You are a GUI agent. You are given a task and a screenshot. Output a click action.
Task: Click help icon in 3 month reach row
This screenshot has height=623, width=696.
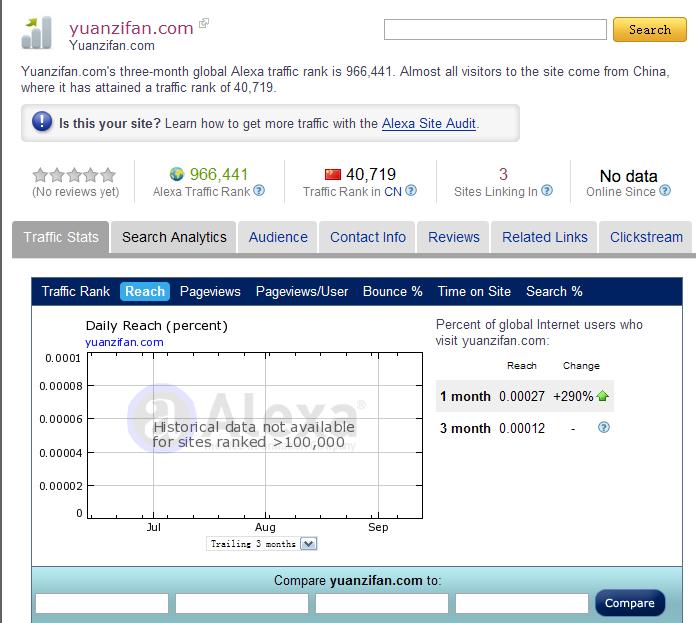click(603, 428)
